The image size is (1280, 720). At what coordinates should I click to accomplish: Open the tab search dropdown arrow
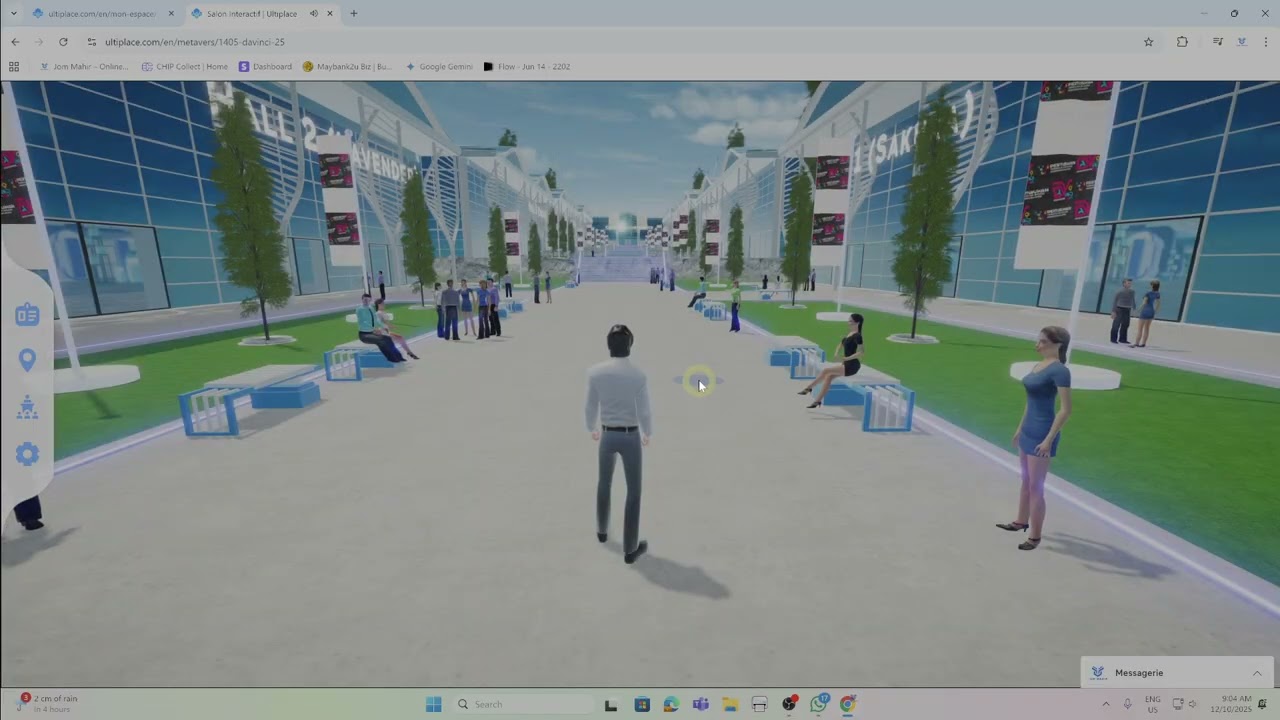pos(13,14)
